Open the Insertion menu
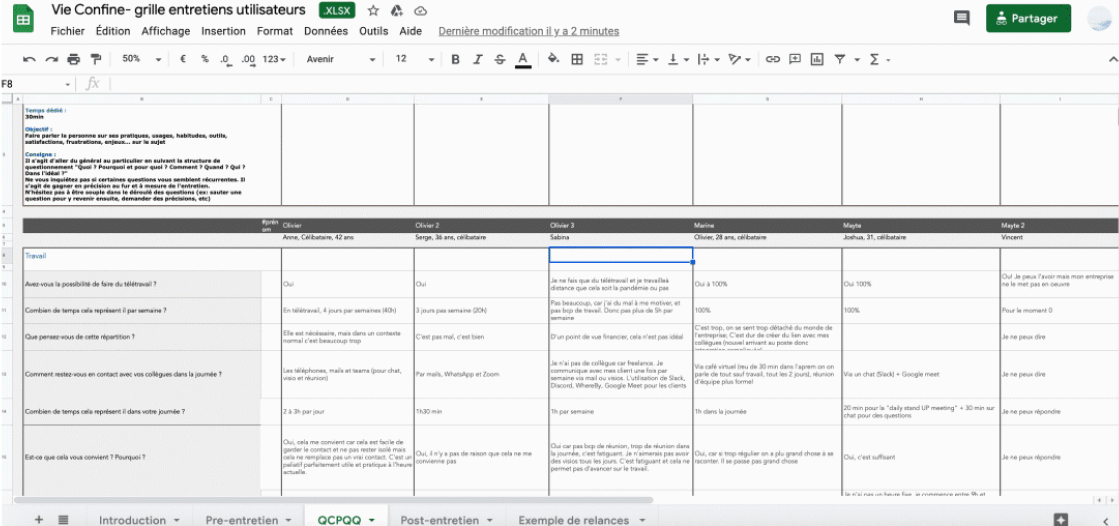The height and width of the screenshot is (526, 1119). 223,31
